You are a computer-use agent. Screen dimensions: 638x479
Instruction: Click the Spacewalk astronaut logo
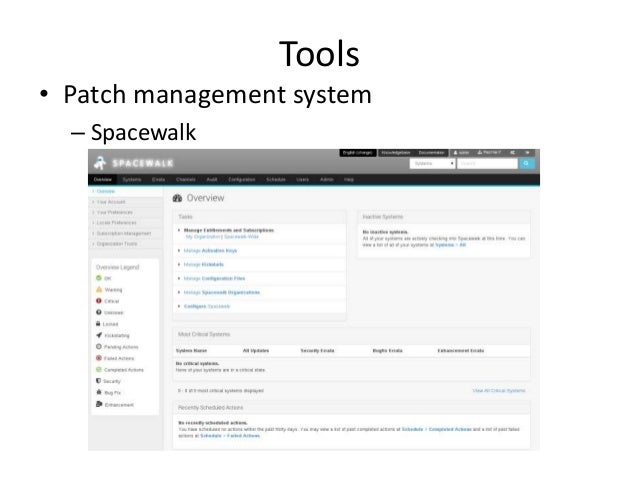(x=100, y=163)
